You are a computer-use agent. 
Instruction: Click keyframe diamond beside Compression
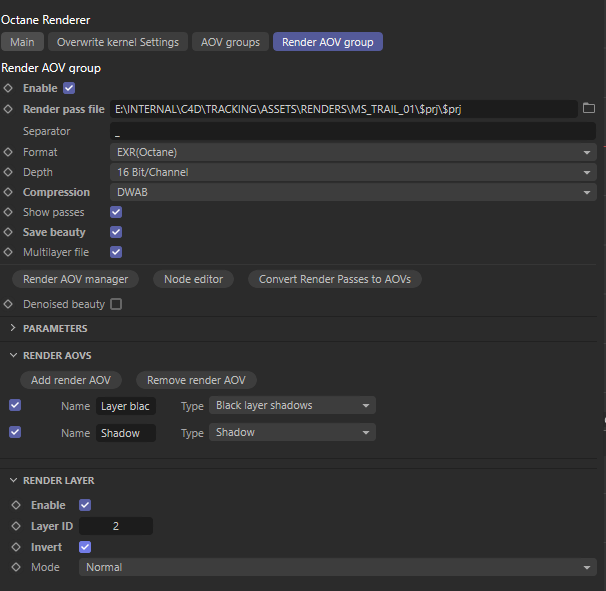coord(9,192)
